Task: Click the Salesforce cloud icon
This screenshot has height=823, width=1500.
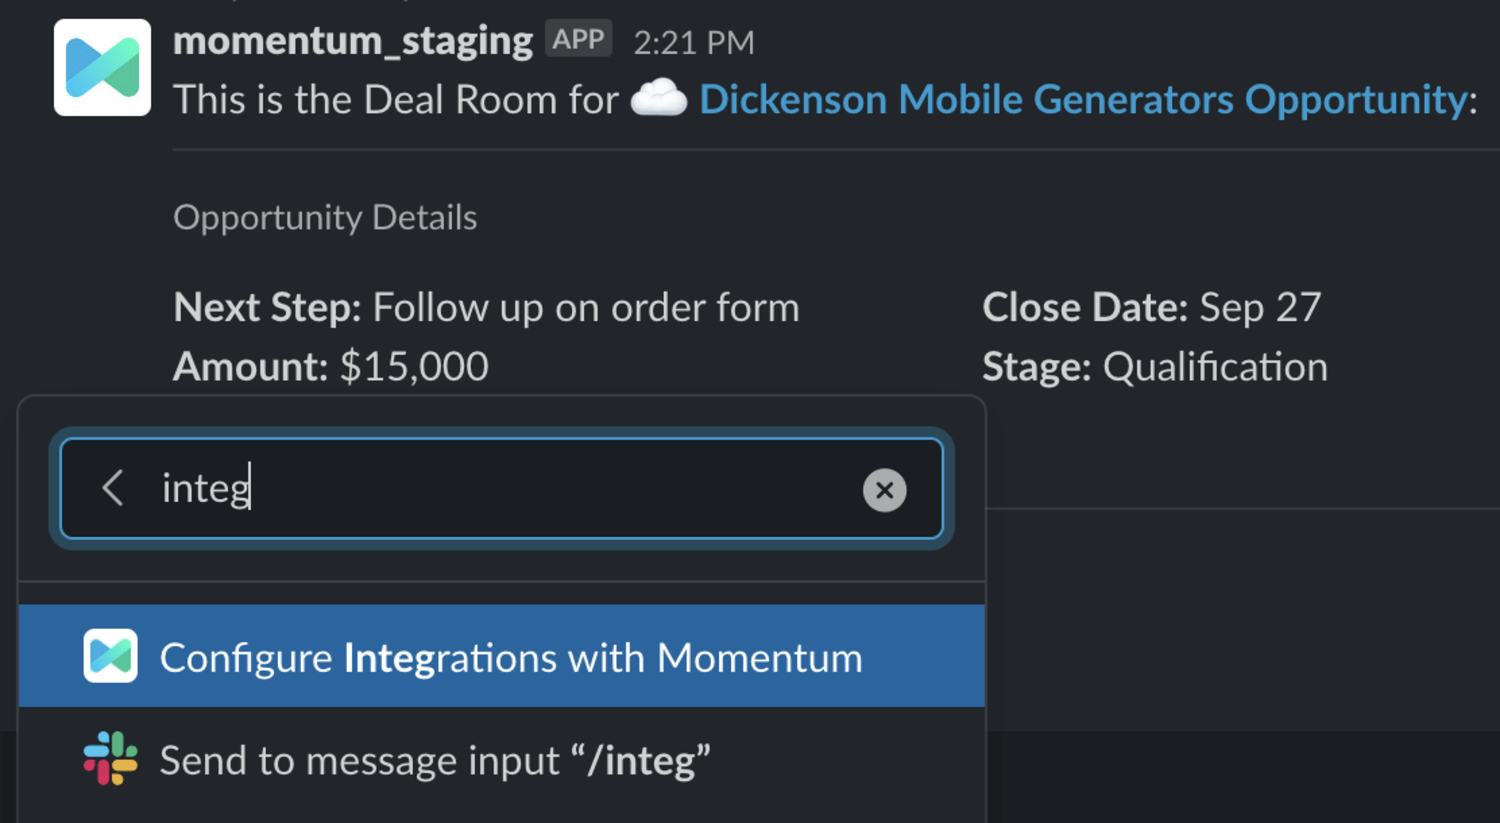Action: point(659,99)
